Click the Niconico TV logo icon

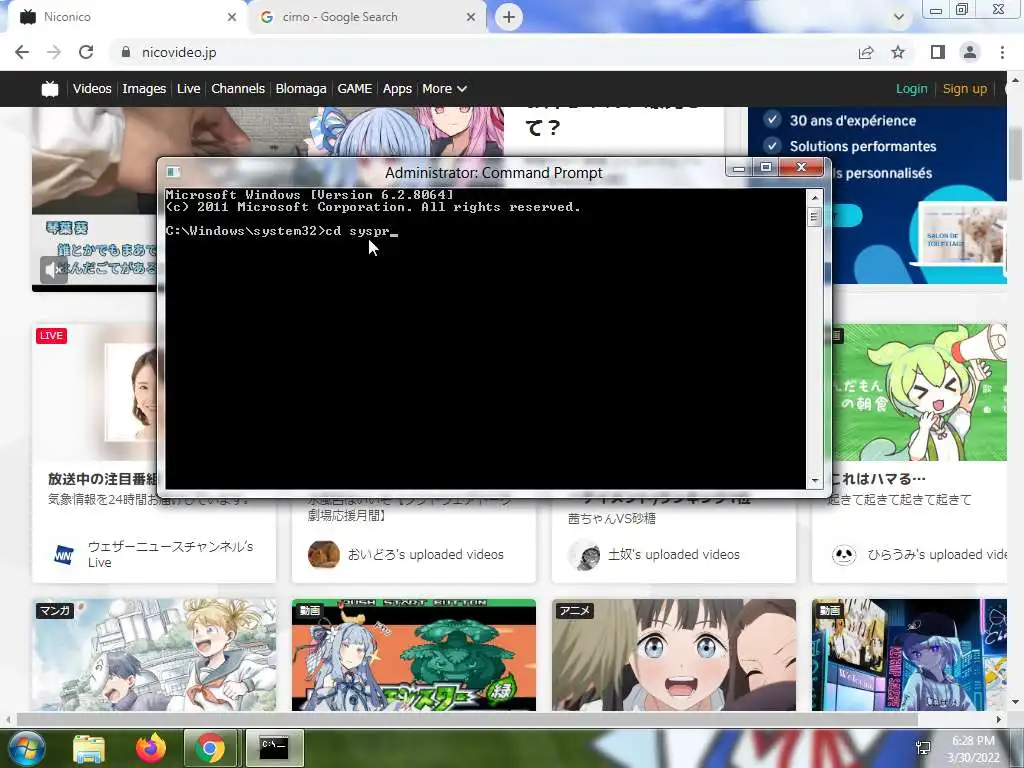click(x=50, y=89)
